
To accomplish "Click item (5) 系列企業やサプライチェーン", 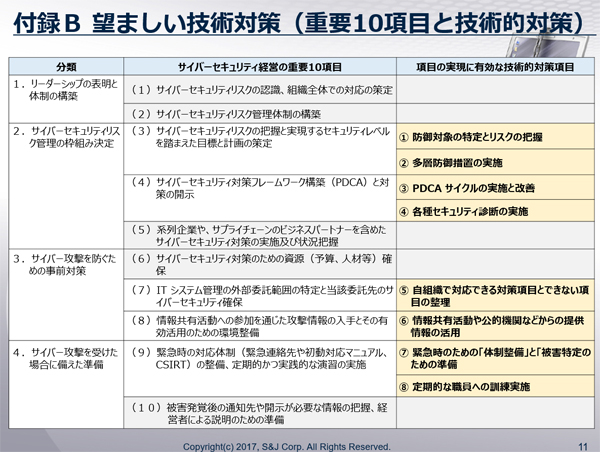I will tap(260, 235).
